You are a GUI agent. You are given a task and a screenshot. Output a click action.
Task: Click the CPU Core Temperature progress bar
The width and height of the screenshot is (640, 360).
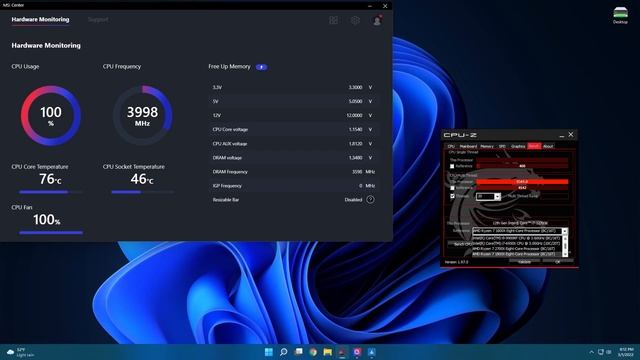[x=51, y=192]
